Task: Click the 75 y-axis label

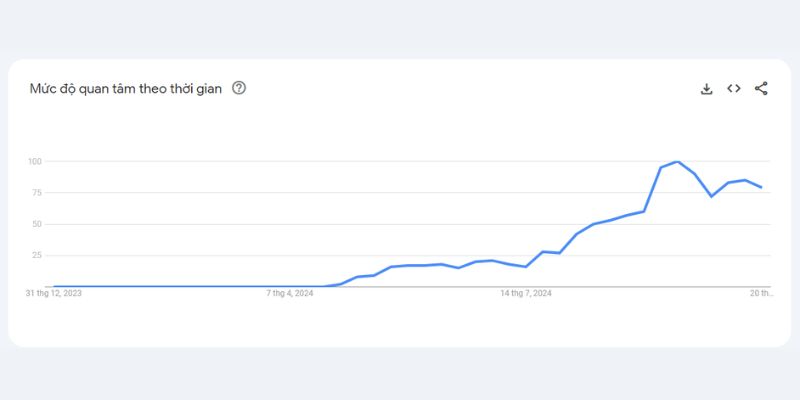Action: pyautogui.click(x=36, y=192)
